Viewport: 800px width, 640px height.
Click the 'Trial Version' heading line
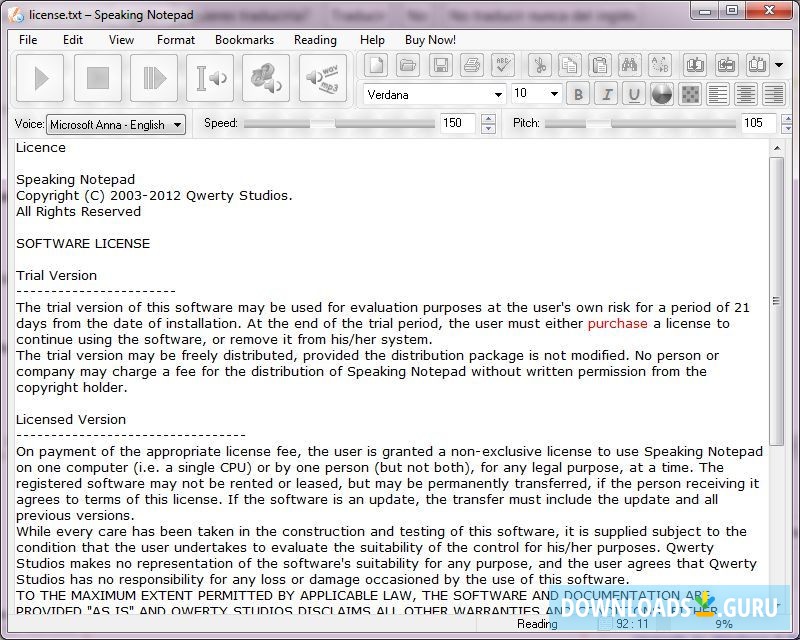click(56, 276)
